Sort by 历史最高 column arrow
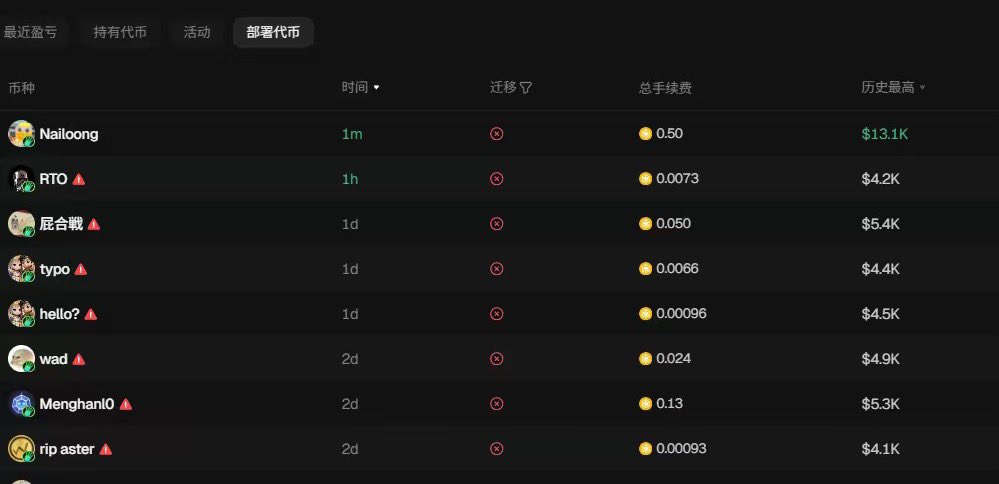This screenshot has width=999, height=484. [922, 87]
